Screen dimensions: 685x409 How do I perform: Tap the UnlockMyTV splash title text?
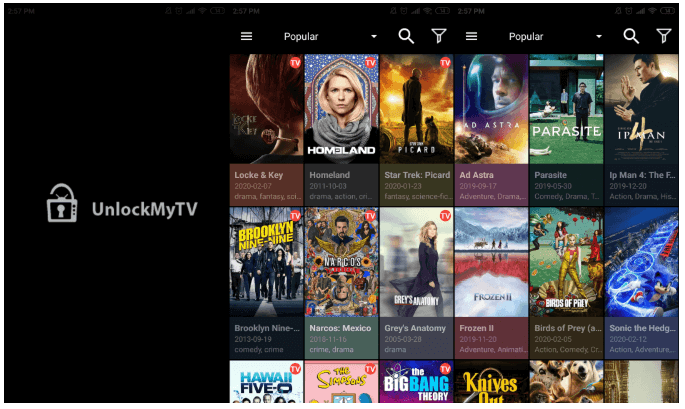(x=145, y=209)
